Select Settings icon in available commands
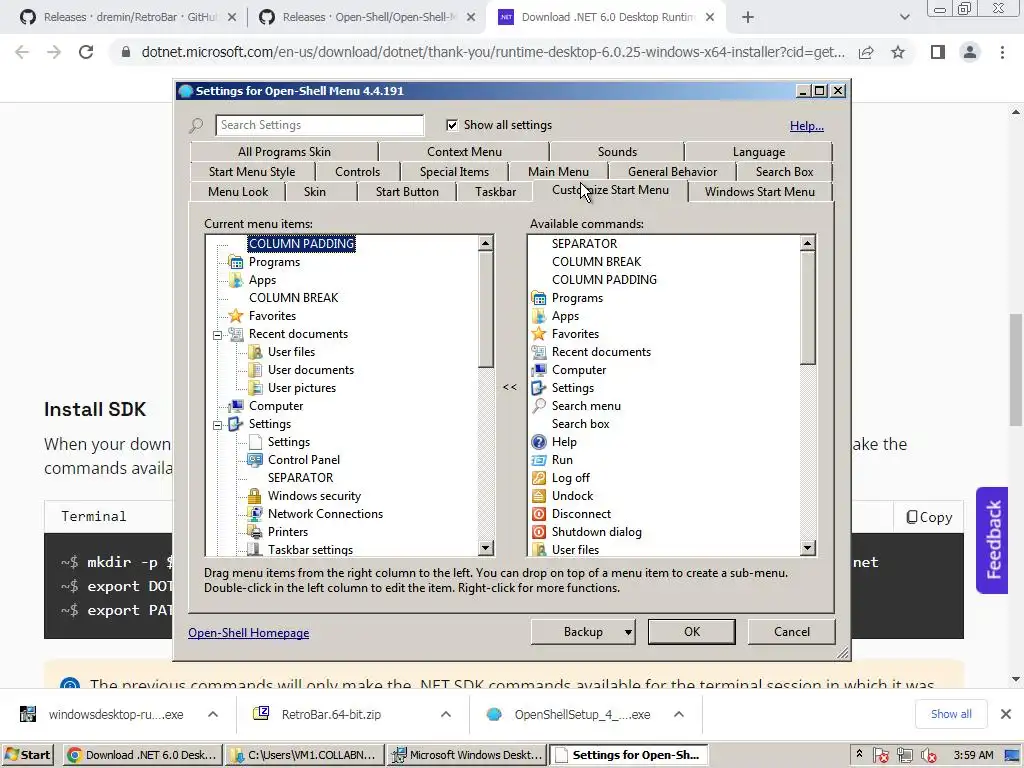The image size is (1024, 768). (x=539, y=388)
